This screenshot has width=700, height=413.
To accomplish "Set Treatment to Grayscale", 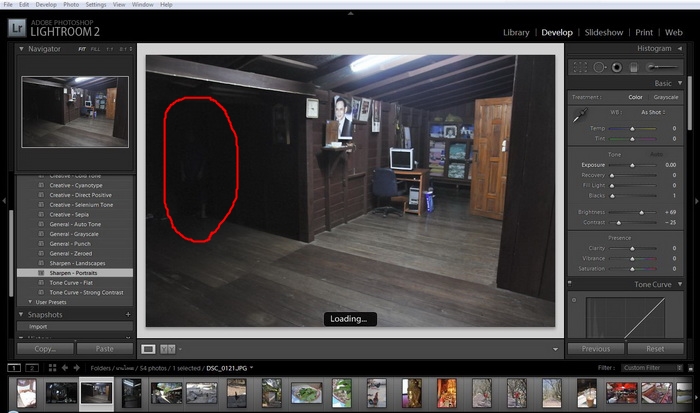I will point(666,97).
